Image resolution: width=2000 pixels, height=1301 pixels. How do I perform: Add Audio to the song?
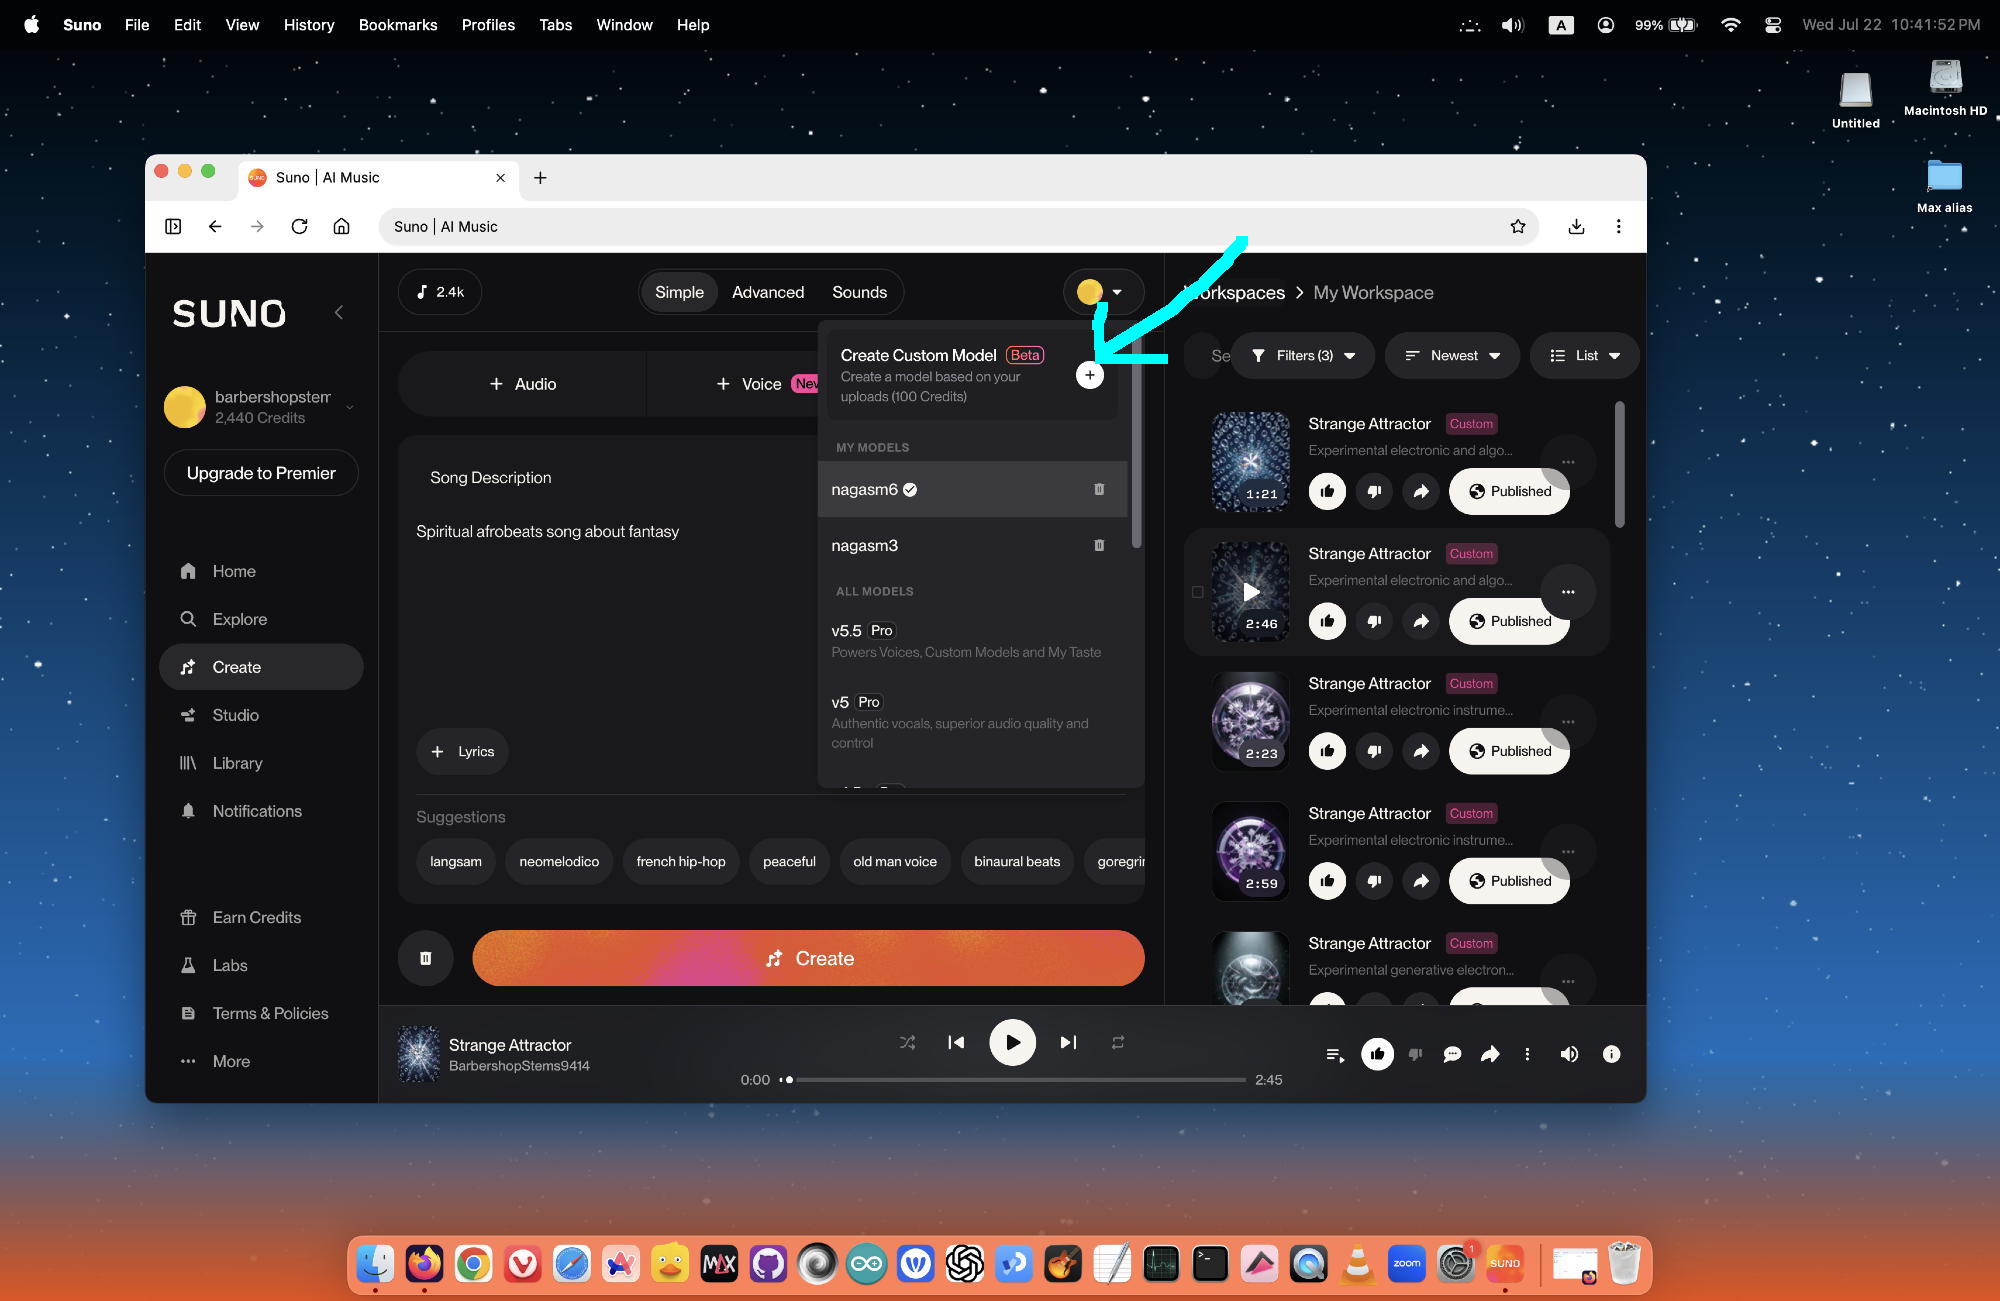tap(522, 384)
